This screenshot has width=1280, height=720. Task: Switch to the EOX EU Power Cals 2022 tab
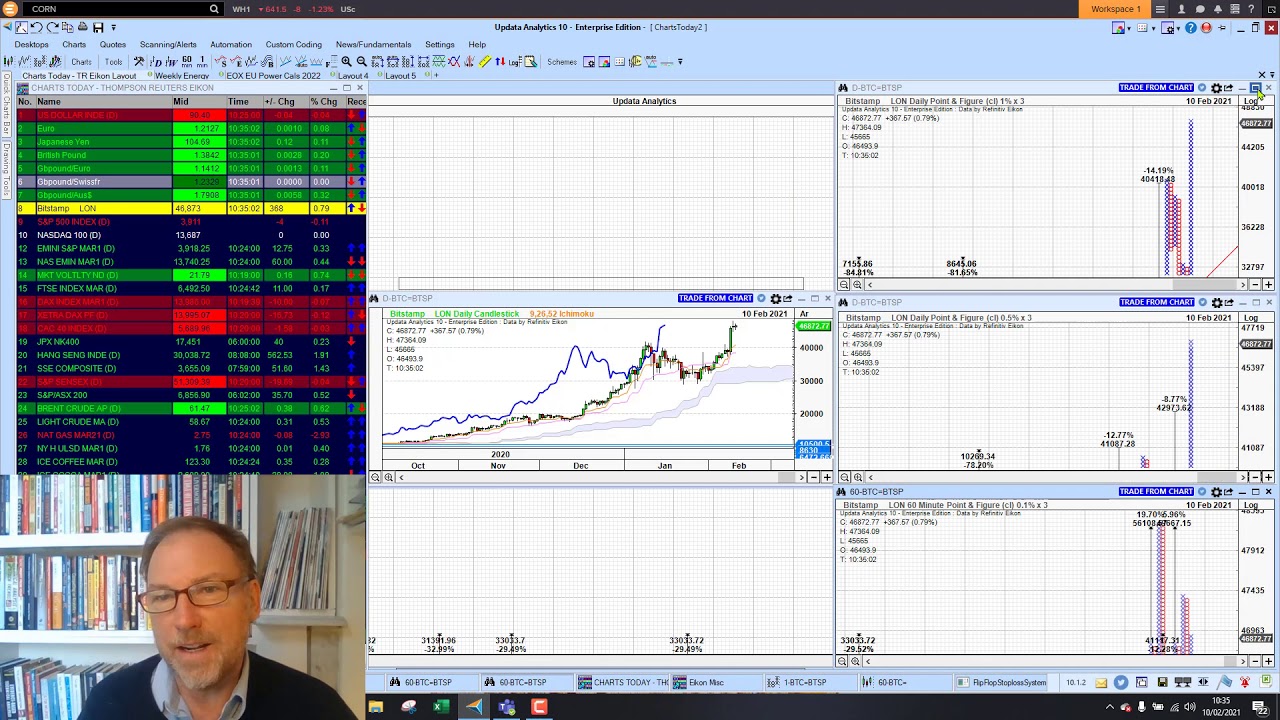coord(274,76)
